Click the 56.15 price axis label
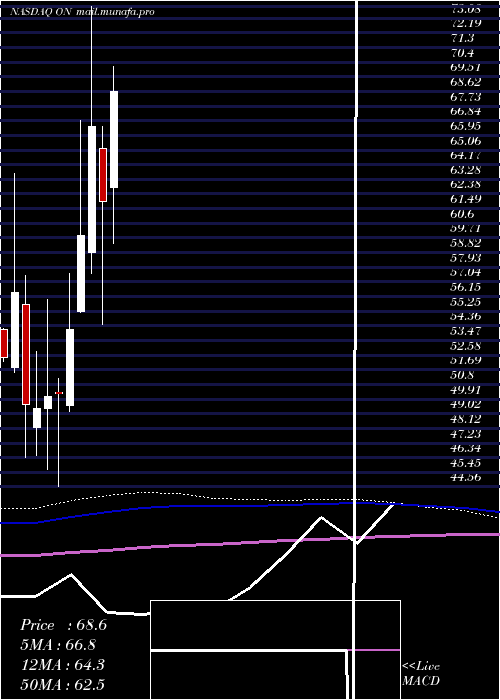The image size is (500, 700). point(465,287)
